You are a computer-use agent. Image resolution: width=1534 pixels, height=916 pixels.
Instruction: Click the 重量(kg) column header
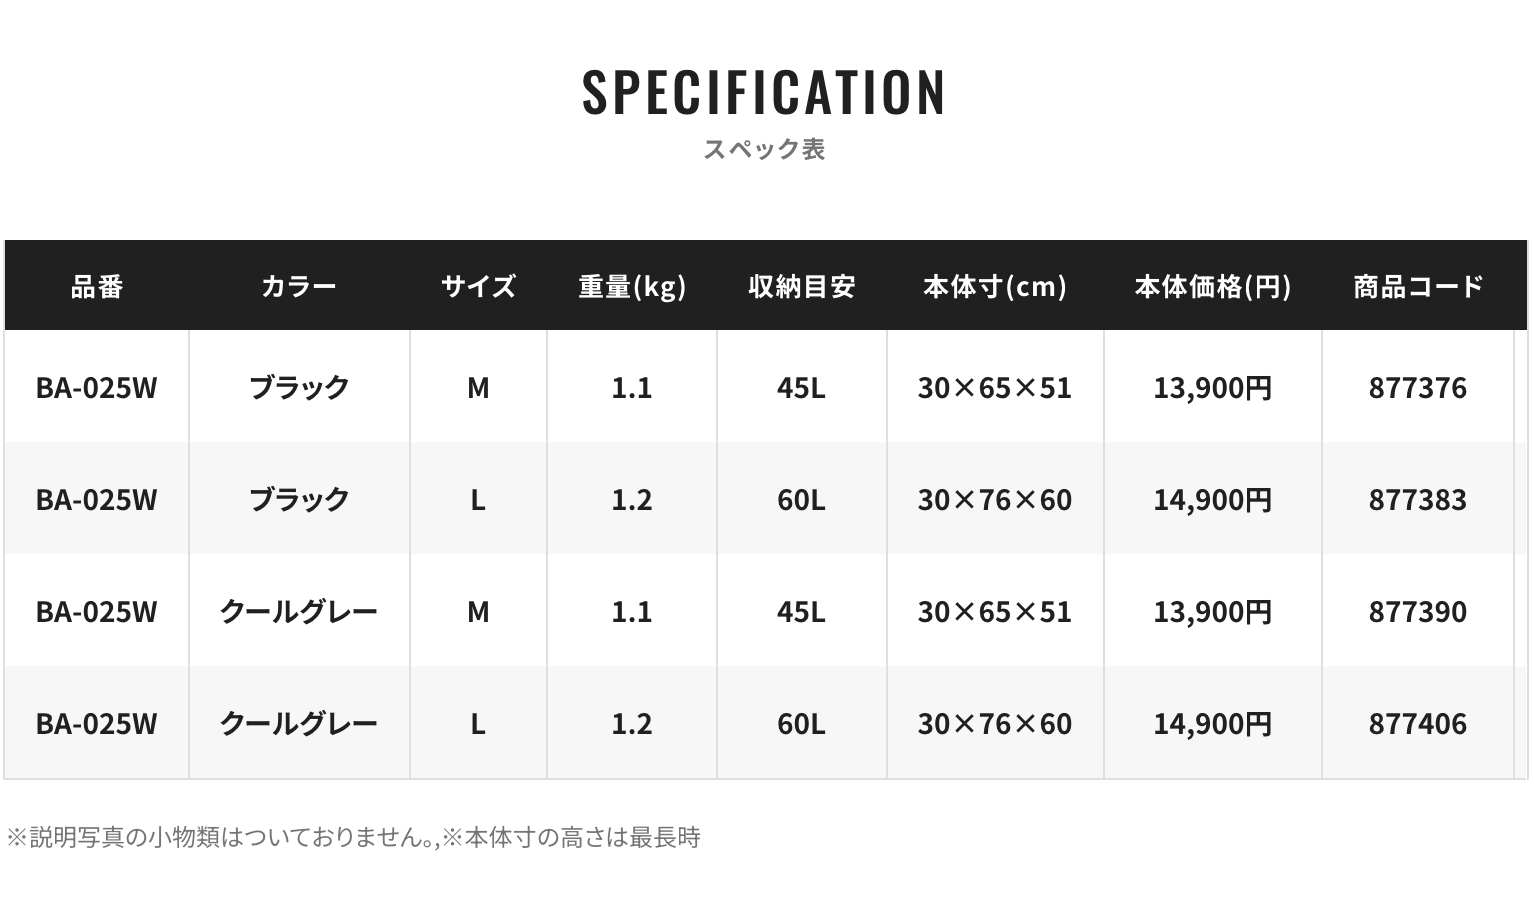coord(632,287)
